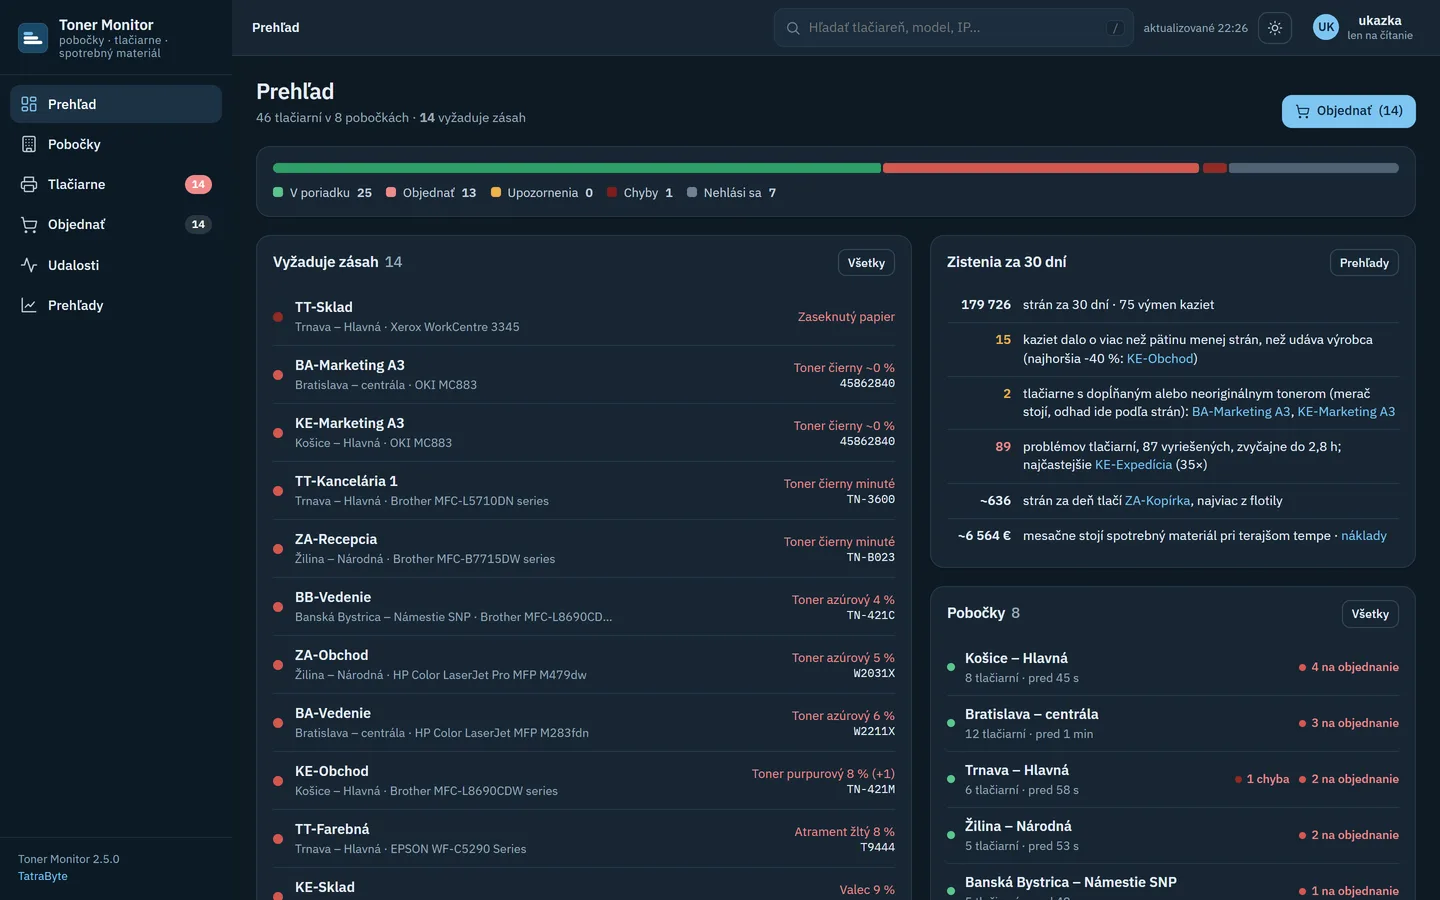
Task: Follow the náklady link
Action: coord(1364,536)
